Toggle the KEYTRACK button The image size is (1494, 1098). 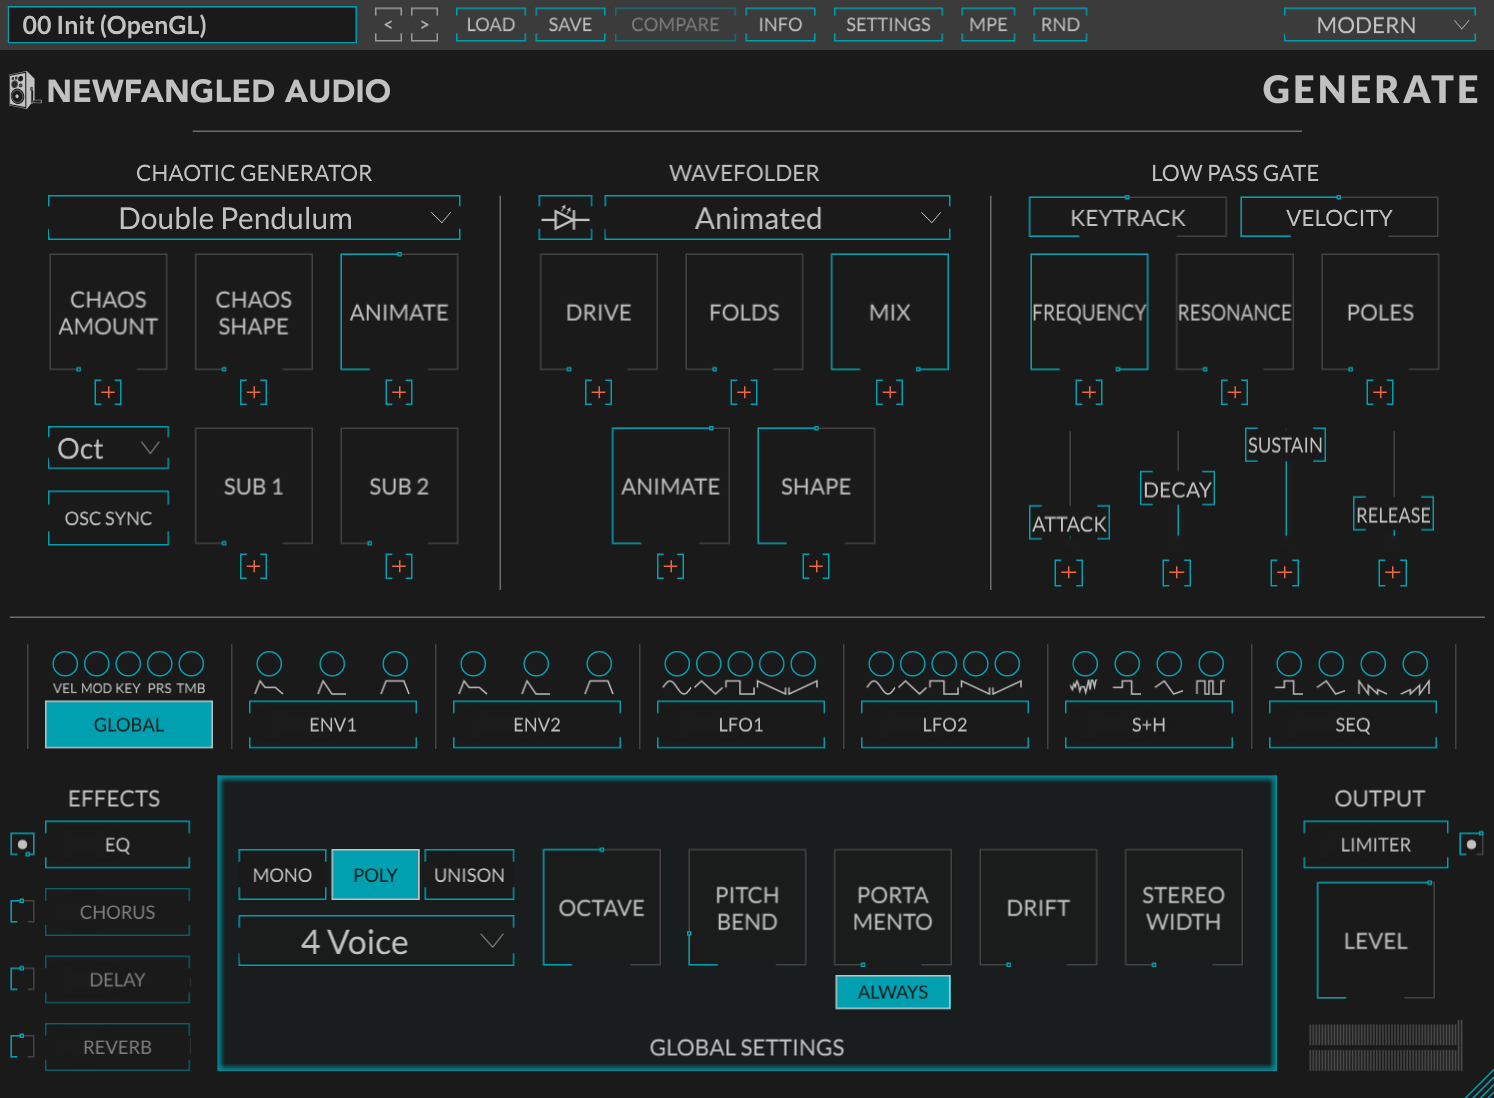(1128, 217)
